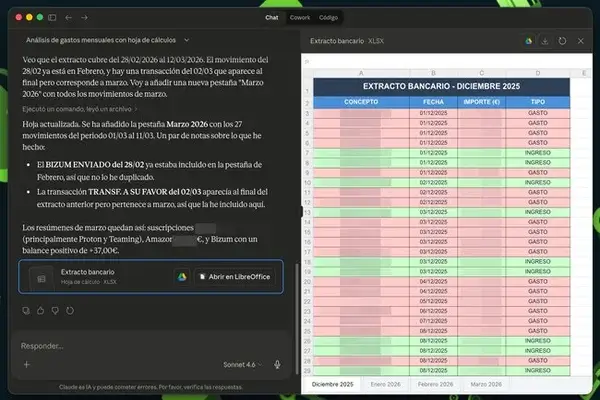Save preview to Google Drive icon in header

pos(528,41)
